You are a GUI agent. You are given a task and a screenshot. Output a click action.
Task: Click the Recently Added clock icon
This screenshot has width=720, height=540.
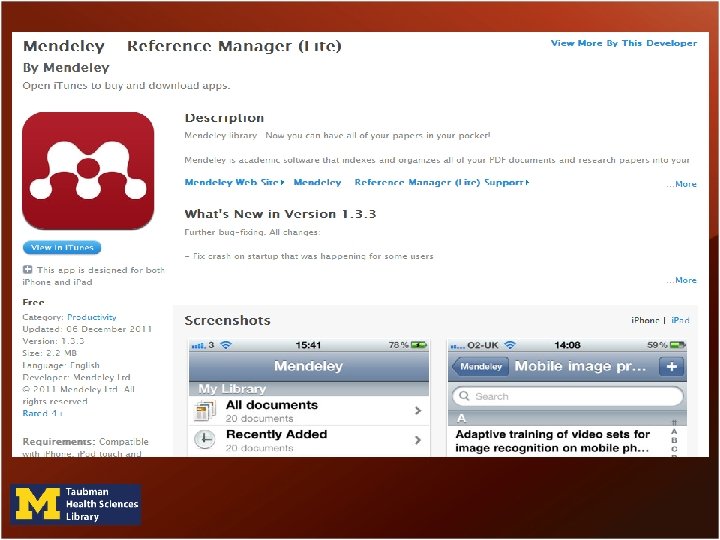(204, 439)
